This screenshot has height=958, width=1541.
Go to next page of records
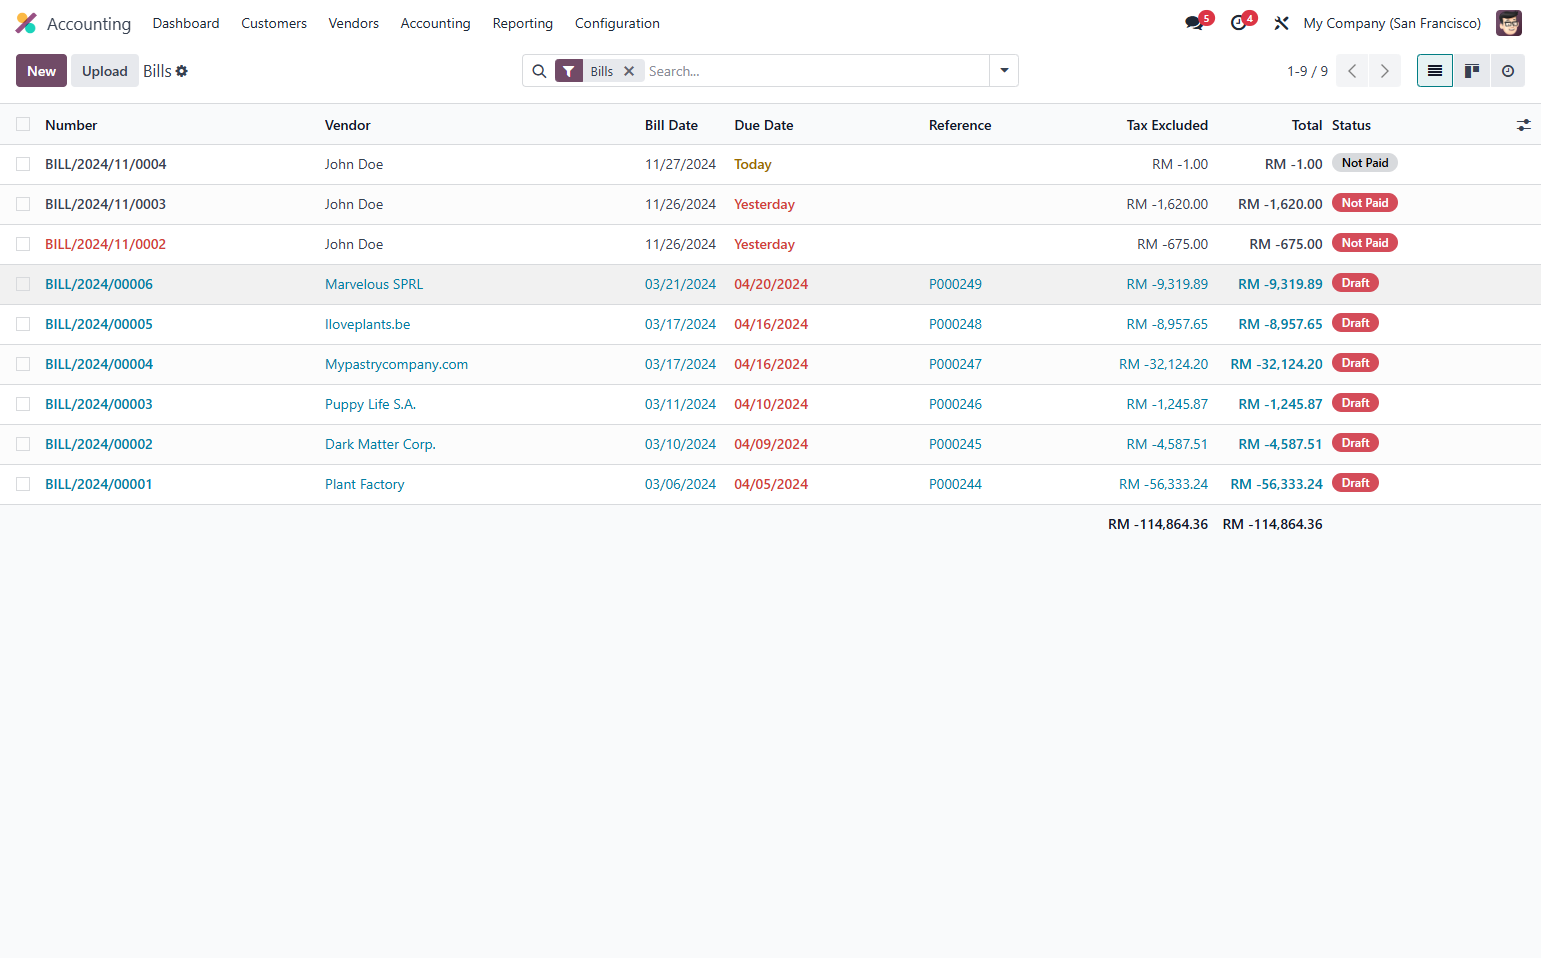[1385, 71]
